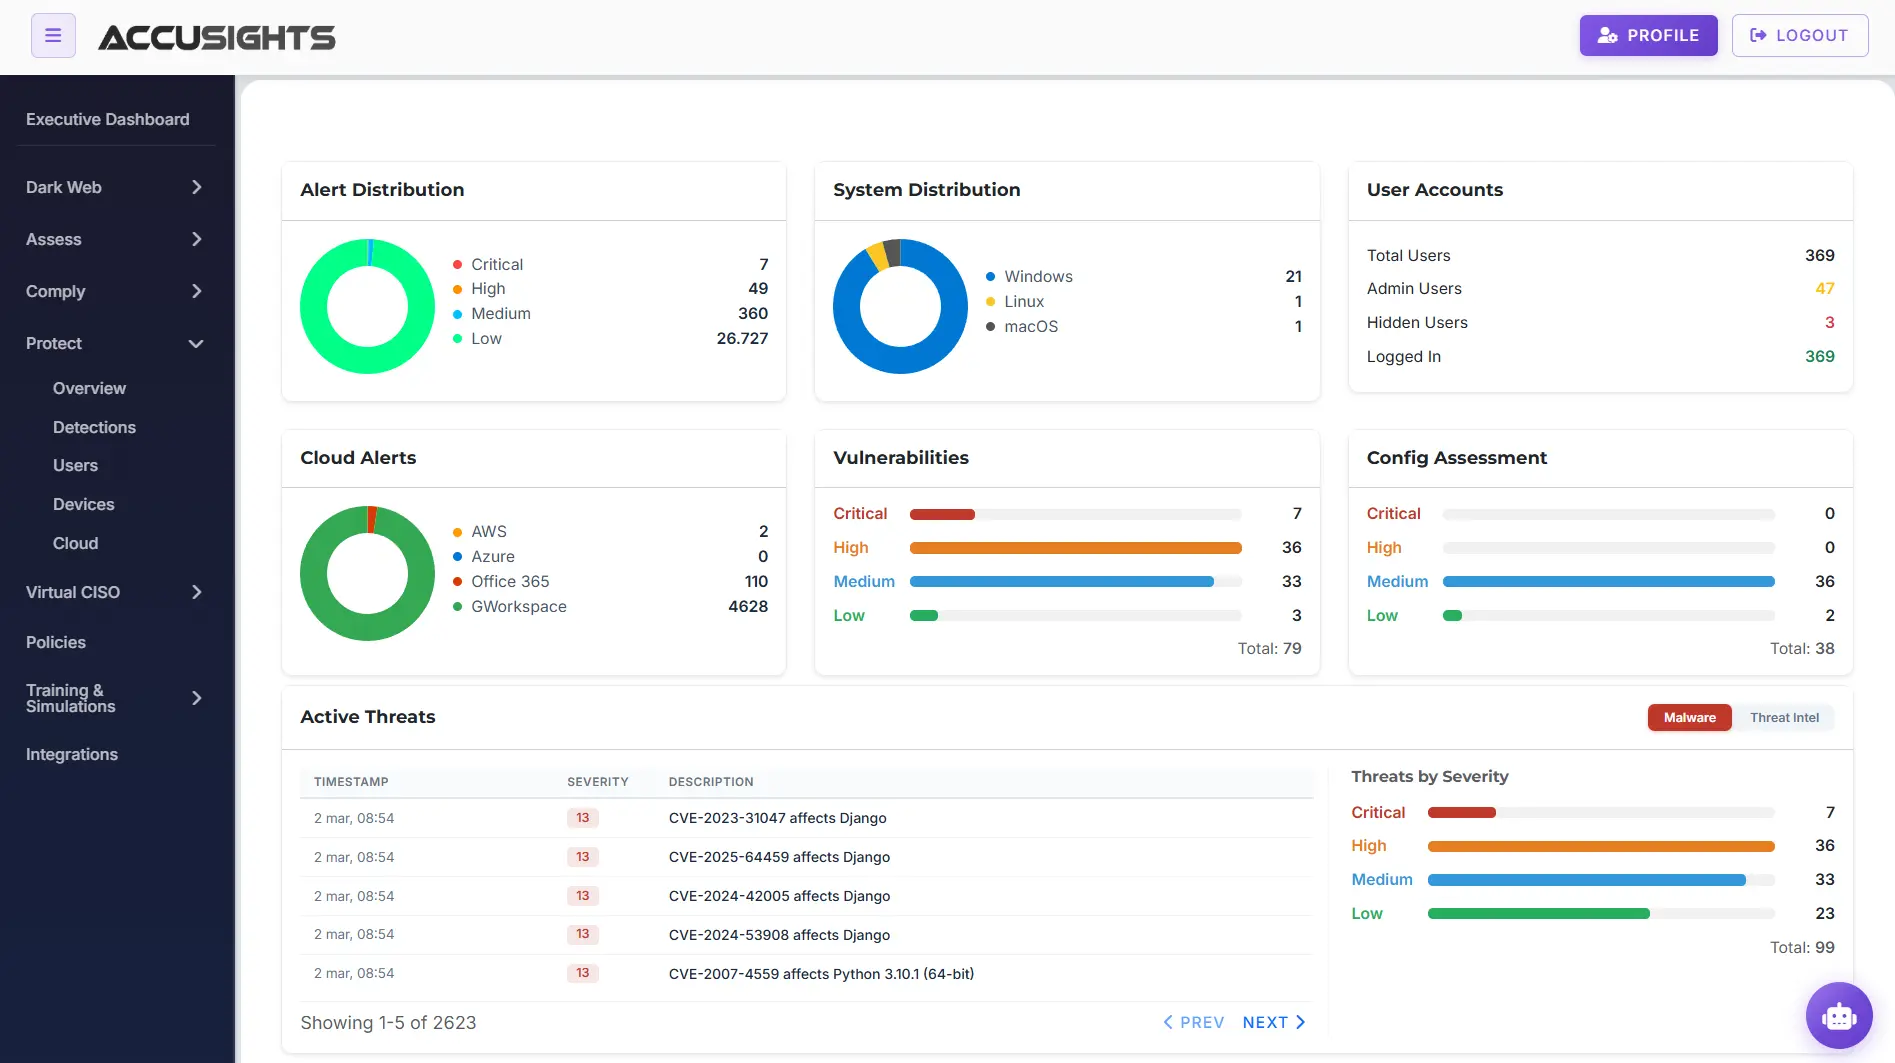Click the AccuSights logo
This screenshot has height=1063, width=1895.
tap(217, 37)
